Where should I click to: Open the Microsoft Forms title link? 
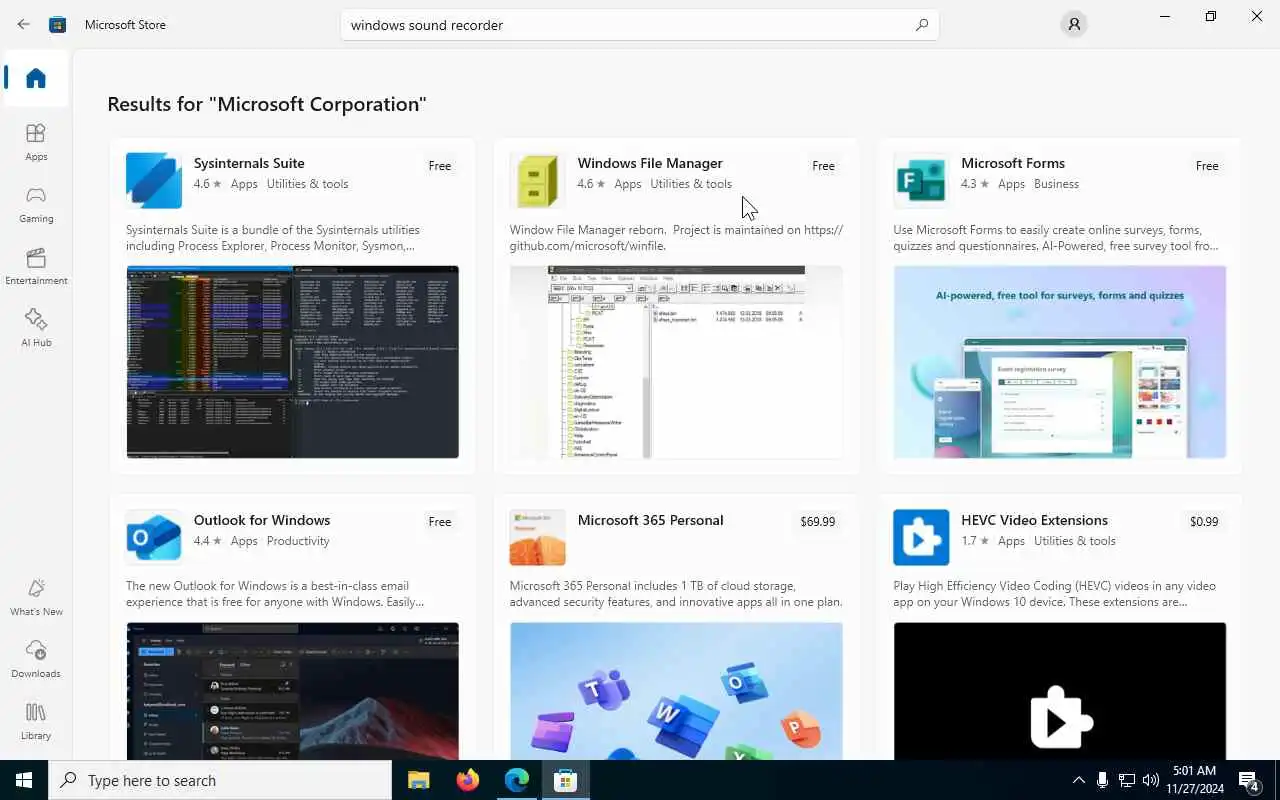1013,163
